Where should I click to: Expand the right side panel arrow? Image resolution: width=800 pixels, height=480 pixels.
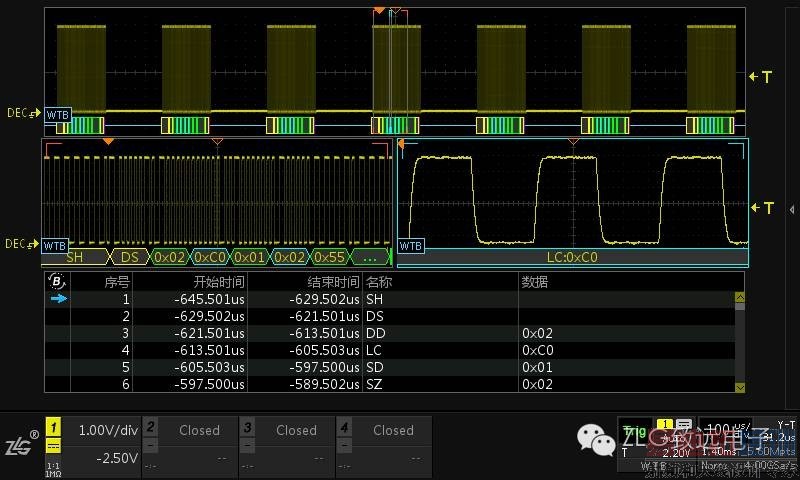[x=792, y=210]
